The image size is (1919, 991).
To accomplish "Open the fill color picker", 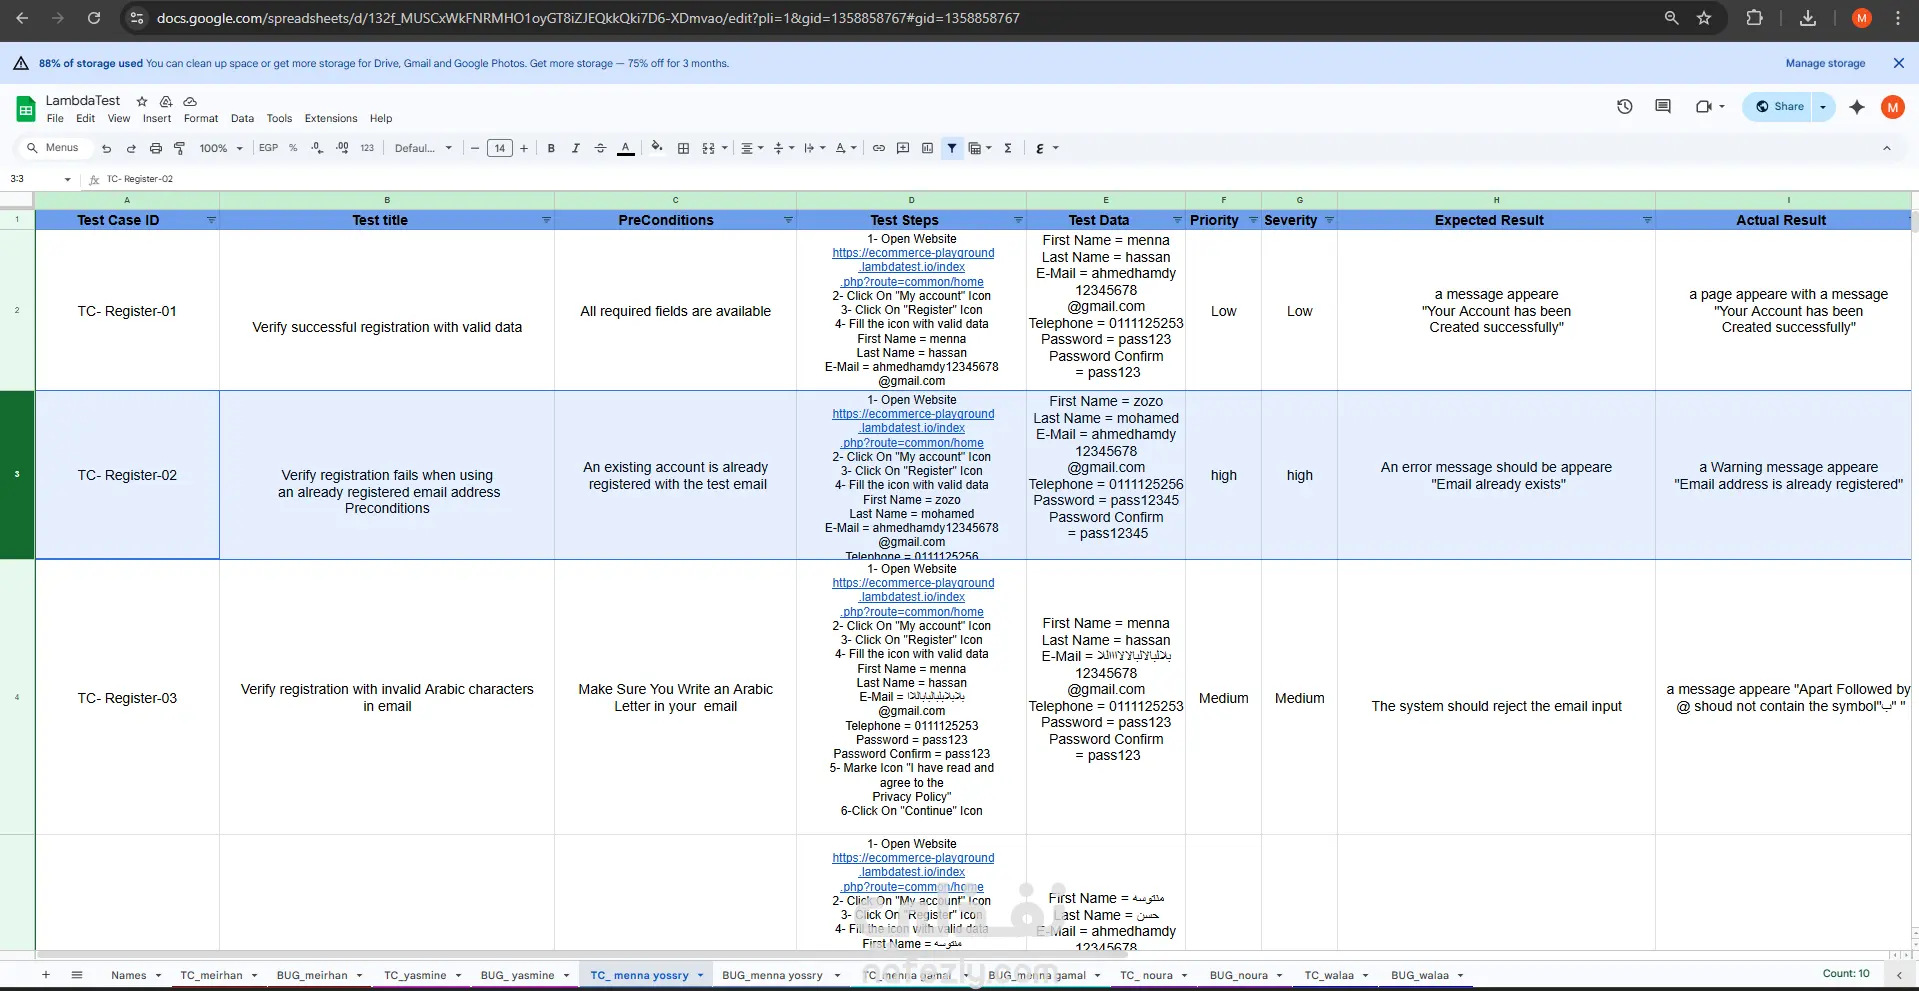I will coord(657,148).
